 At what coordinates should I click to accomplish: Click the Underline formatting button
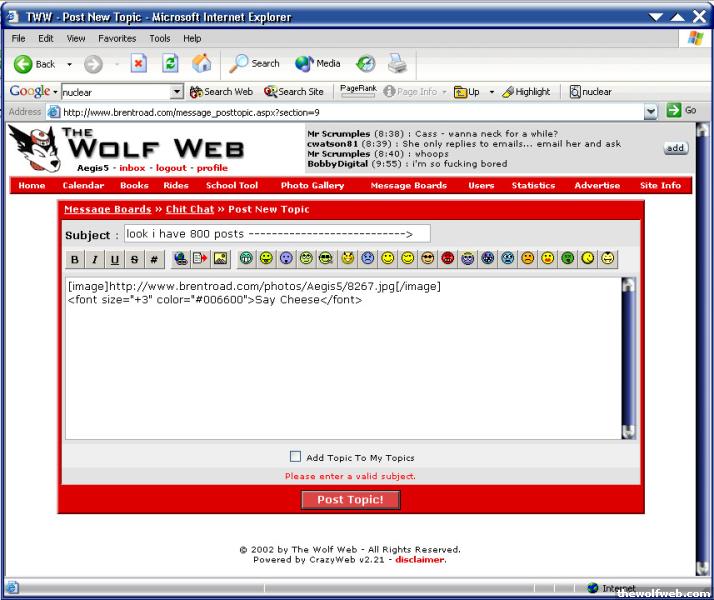pyautogui.click(x=115, y=259)
